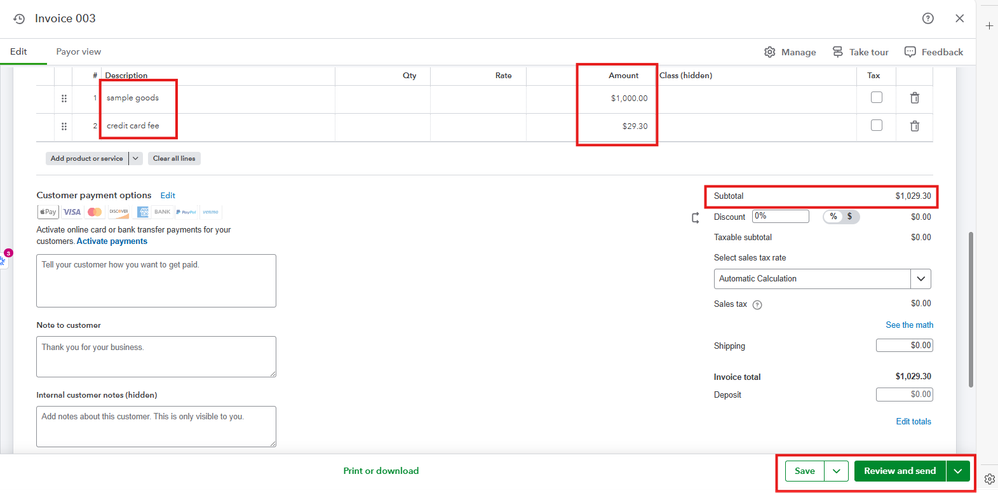
Task: Click the sample goods description cell
Action: coord(218,99)
